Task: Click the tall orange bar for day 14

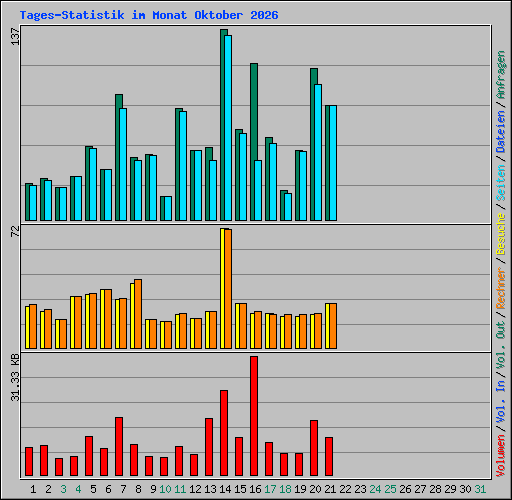Action: [228, 289]
